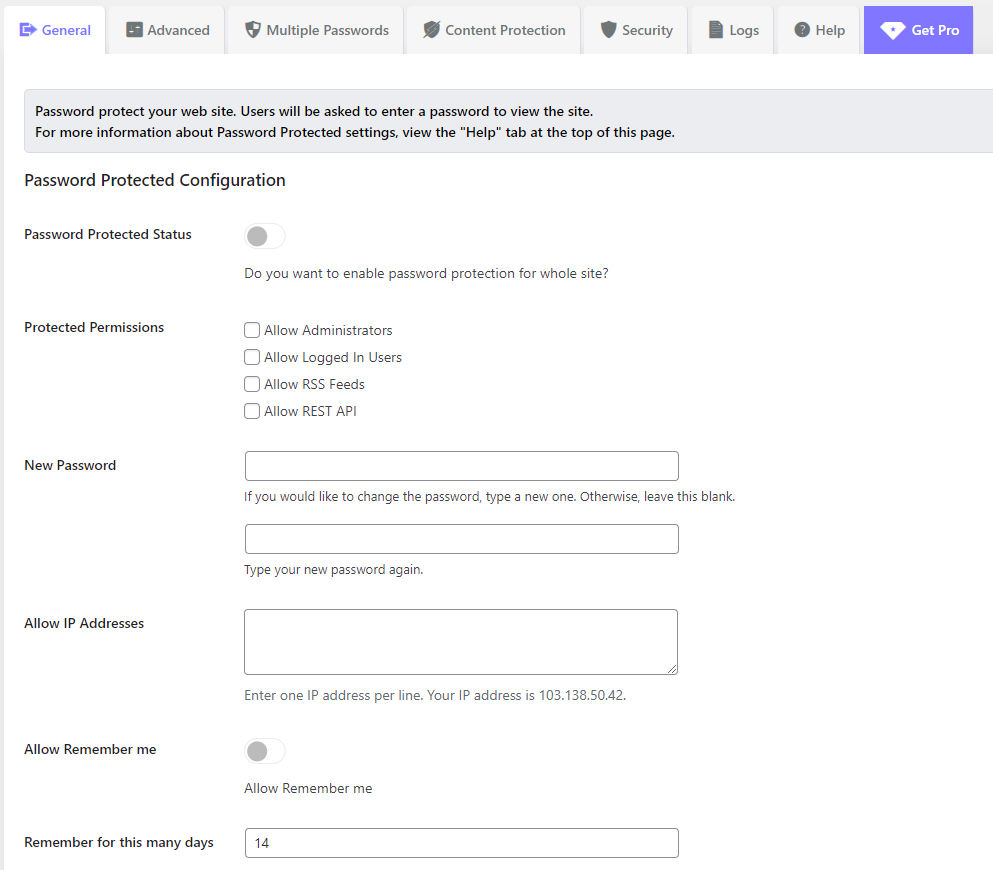This screenshot has width=993, height=870.
Task: Turn on the Allow Remember me toggle
Action: pos(265,751)
